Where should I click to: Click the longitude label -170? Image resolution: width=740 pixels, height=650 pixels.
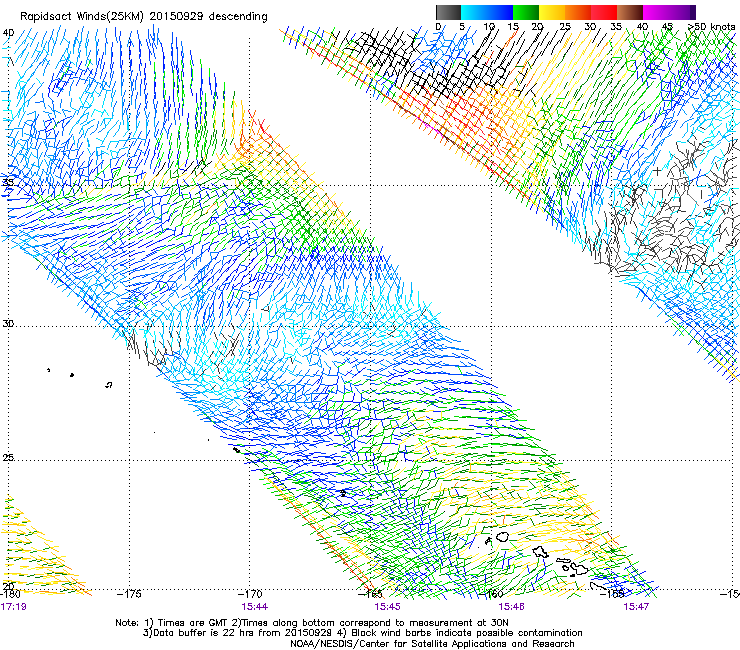(250, 594)
